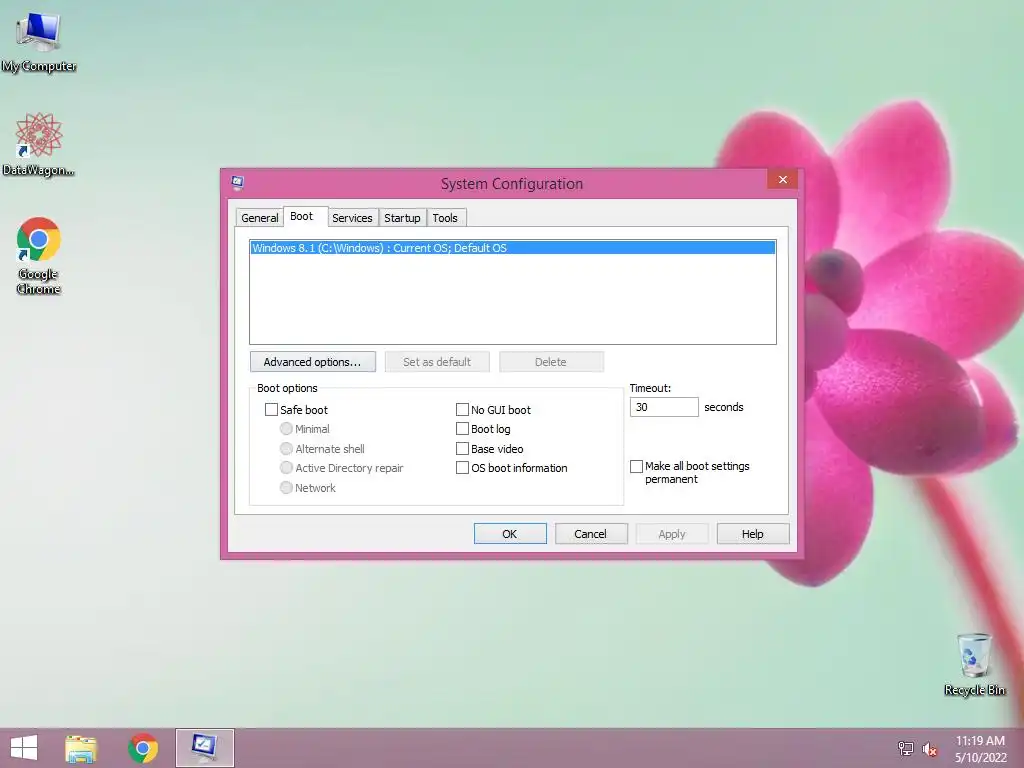
Task: Open Google Chrome desktop shortcut
Action: (x=39, y=255)
